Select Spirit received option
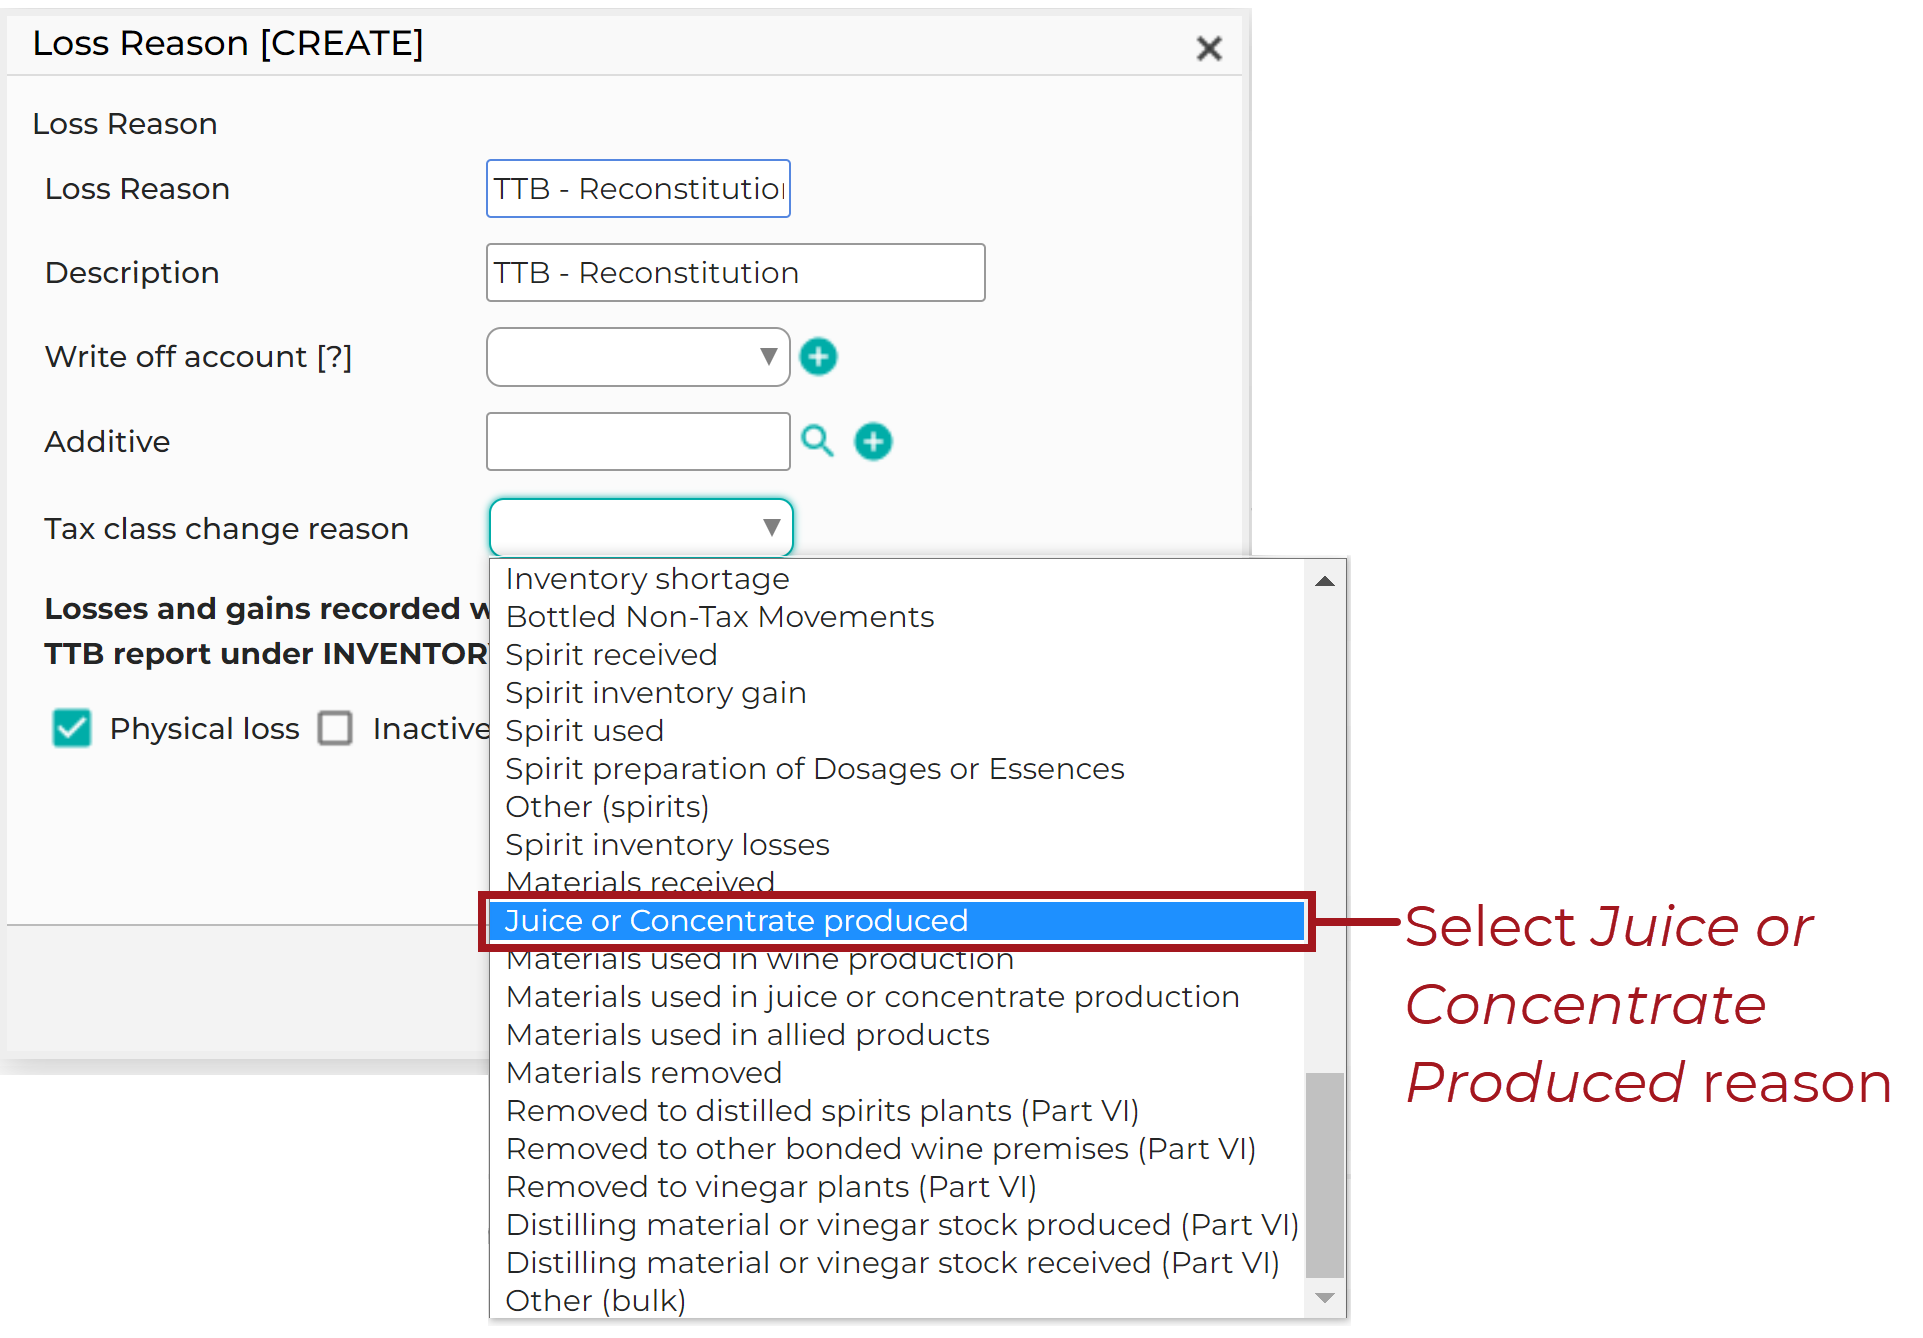Viewport: 1923px width, 1338px height. [x=898, y=655]
